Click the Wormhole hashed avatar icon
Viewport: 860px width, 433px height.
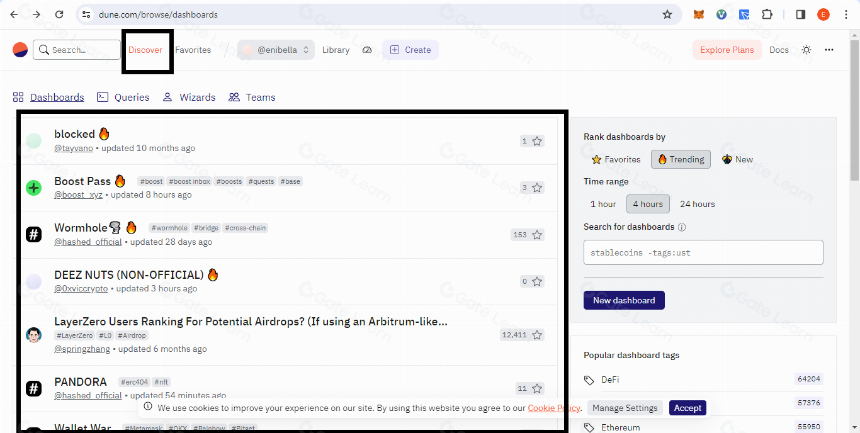(x=34, y=235)
